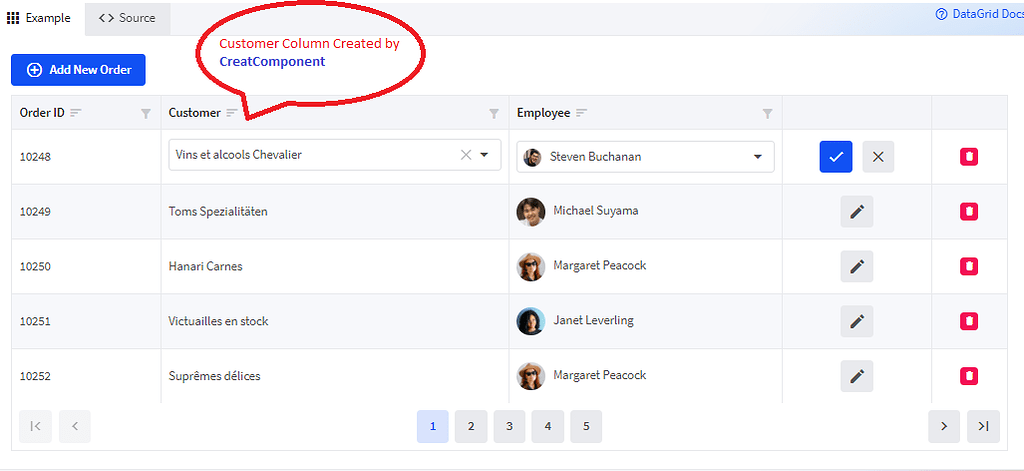Sort by the Customer column header
Viewport: 1024px width, 471px height.
point(195,113)
